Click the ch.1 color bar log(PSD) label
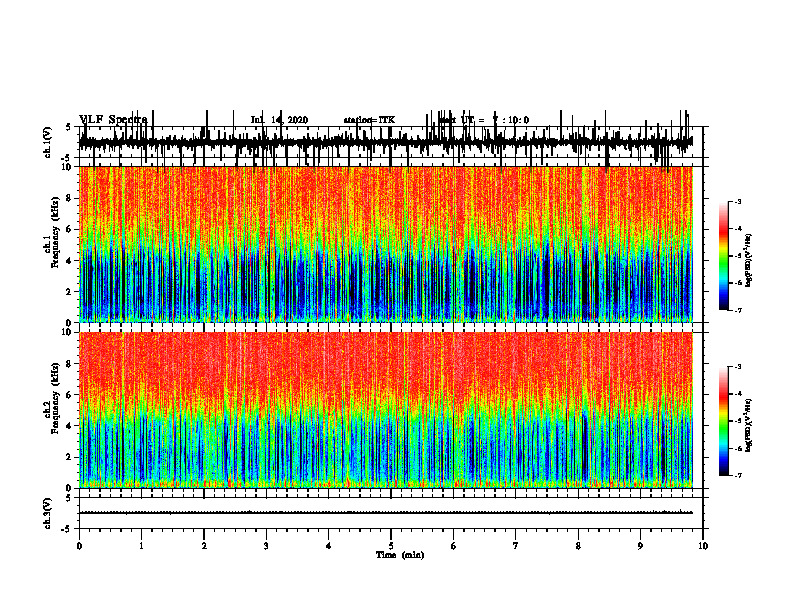This screenshot has width=792, height=612. (749, 260)
